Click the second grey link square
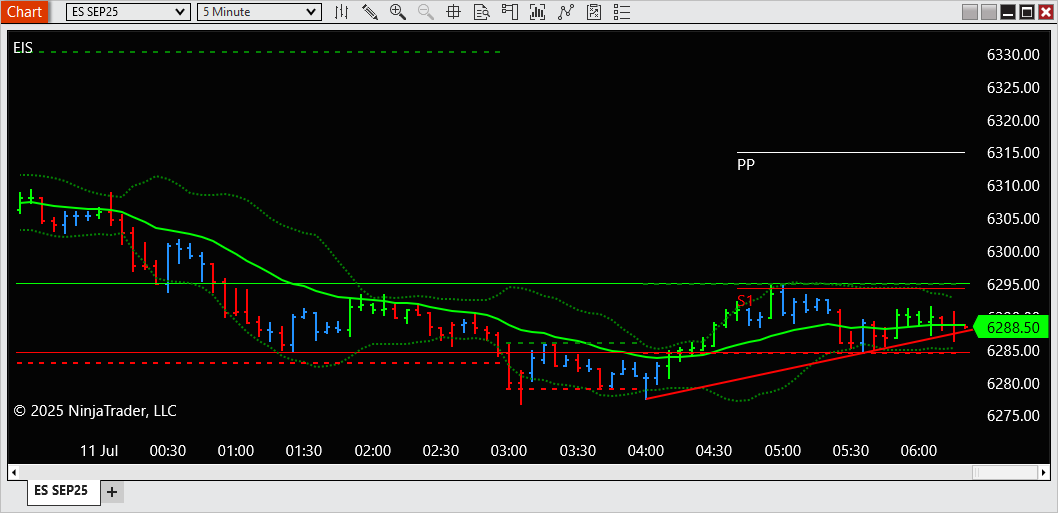Viewport: 1058px width, 513px height. point(989,12)
